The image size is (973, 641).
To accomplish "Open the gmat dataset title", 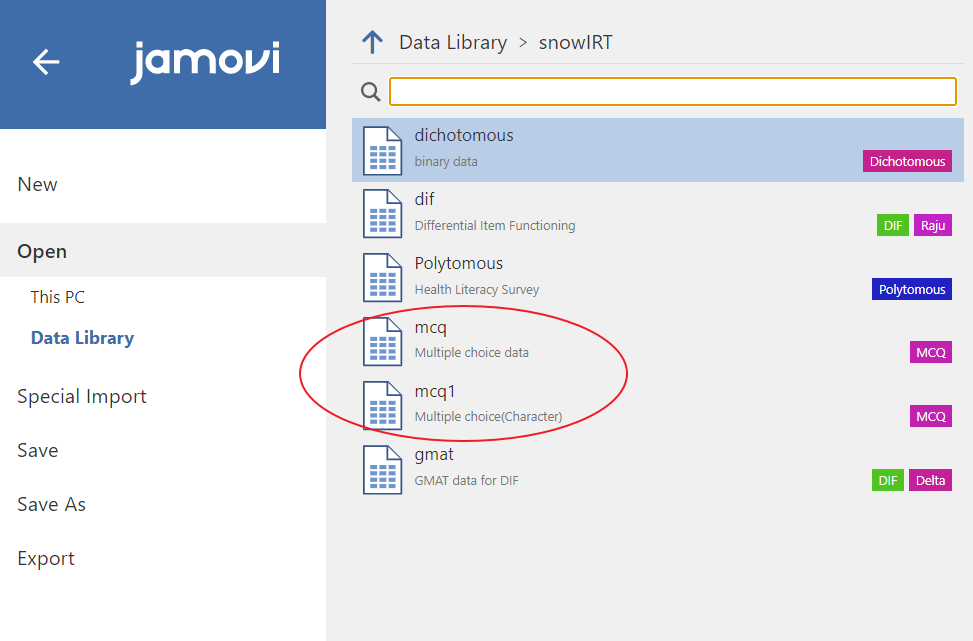I will coord(434,455).
